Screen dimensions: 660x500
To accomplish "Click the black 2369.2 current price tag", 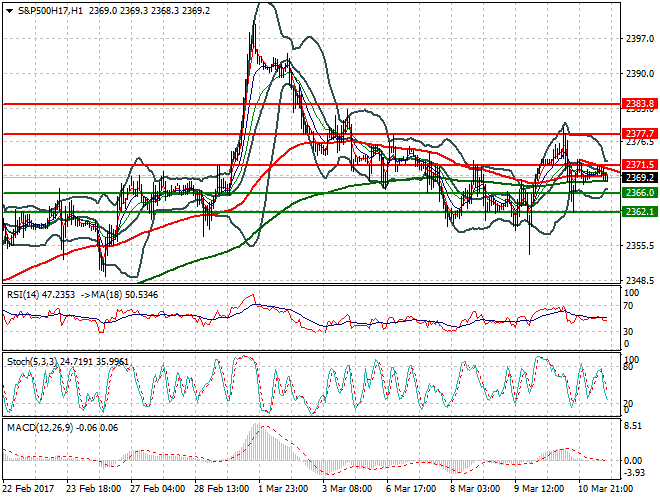I will [639, 177].
